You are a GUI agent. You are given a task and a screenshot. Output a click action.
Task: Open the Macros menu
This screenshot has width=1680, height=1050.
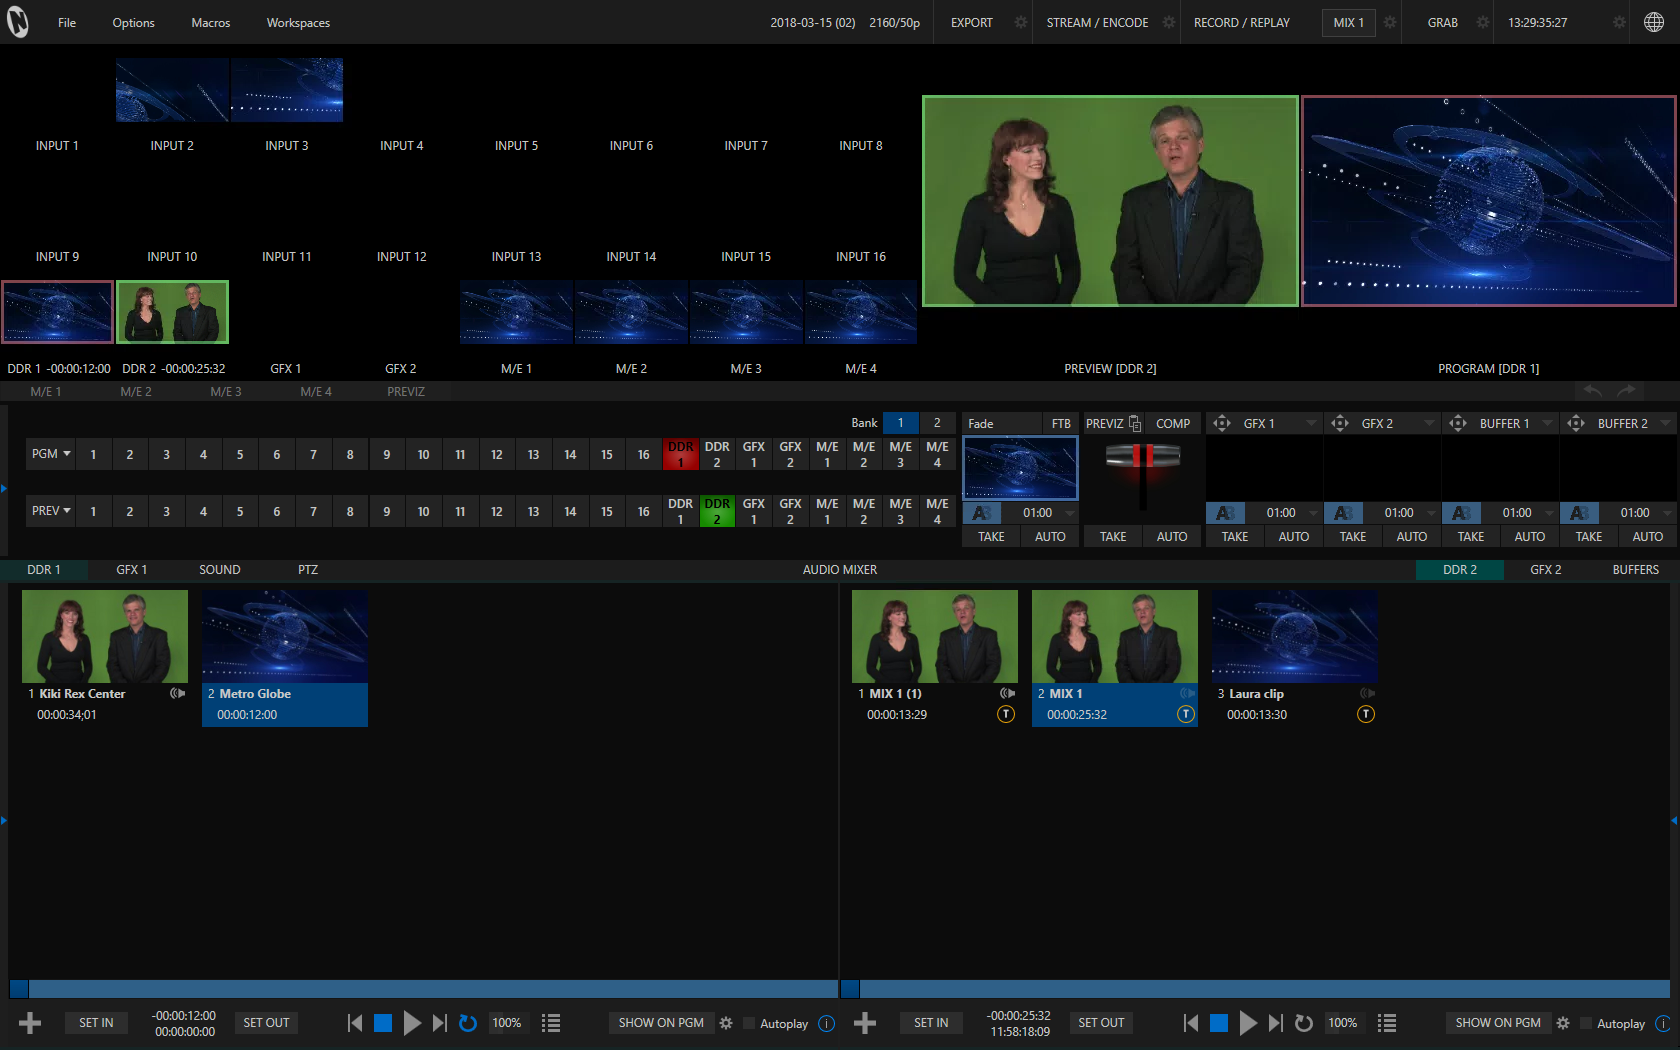(210, 22)
